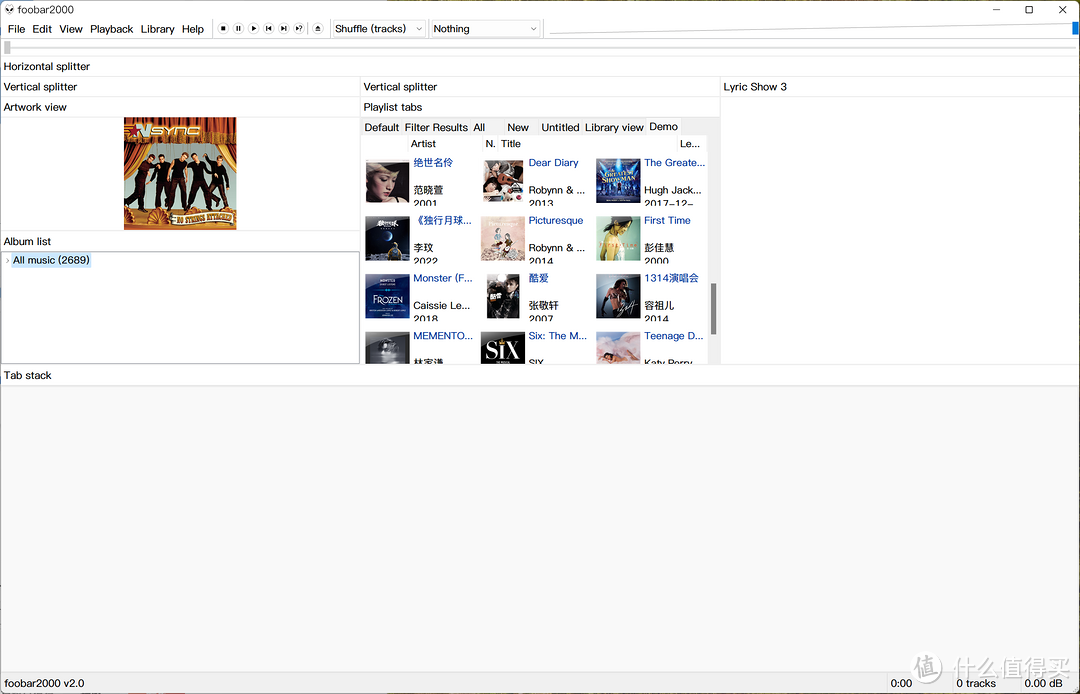Screen dimensions: 1080x694
Task: Click the Six: The Musical album cover
Action: pos(503,348)
